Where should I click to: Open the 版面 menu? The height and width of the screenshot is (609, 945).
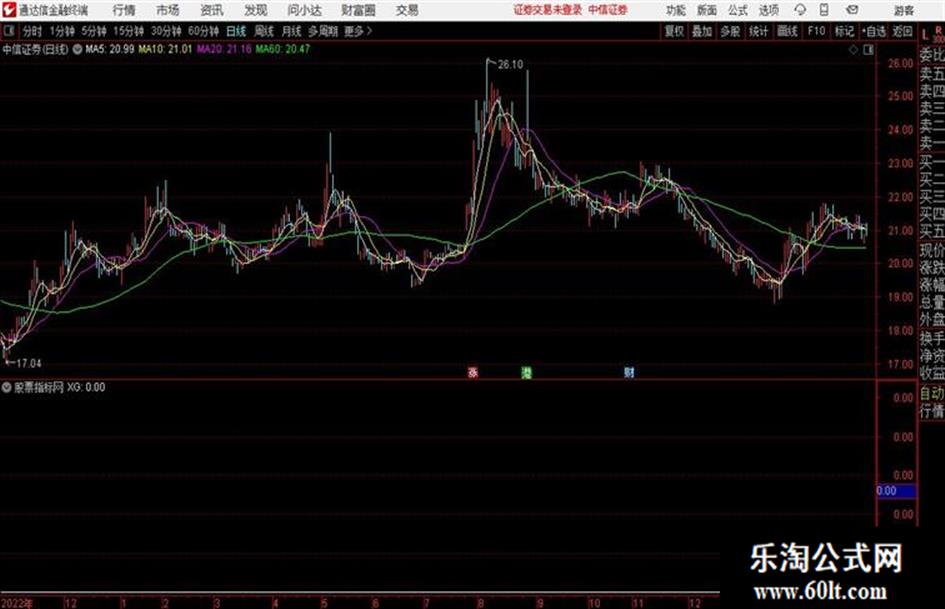pyautogui.click(x=707, y=10)
